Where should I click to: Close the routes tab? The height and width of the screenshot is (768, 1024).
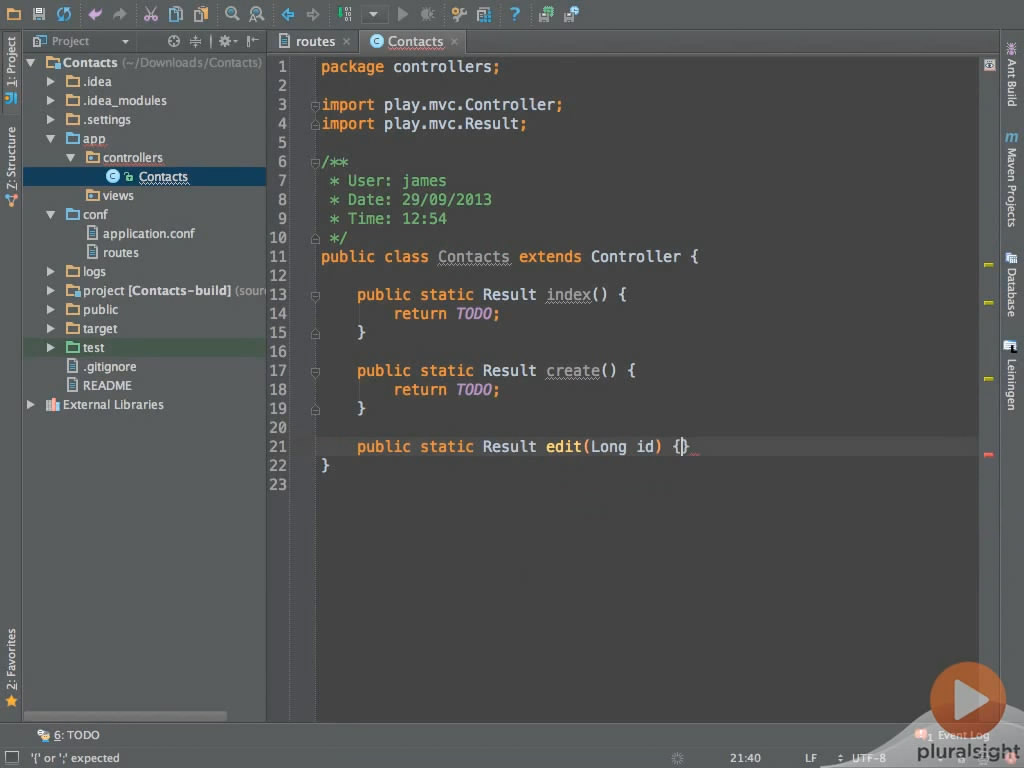tap(347, 41)
